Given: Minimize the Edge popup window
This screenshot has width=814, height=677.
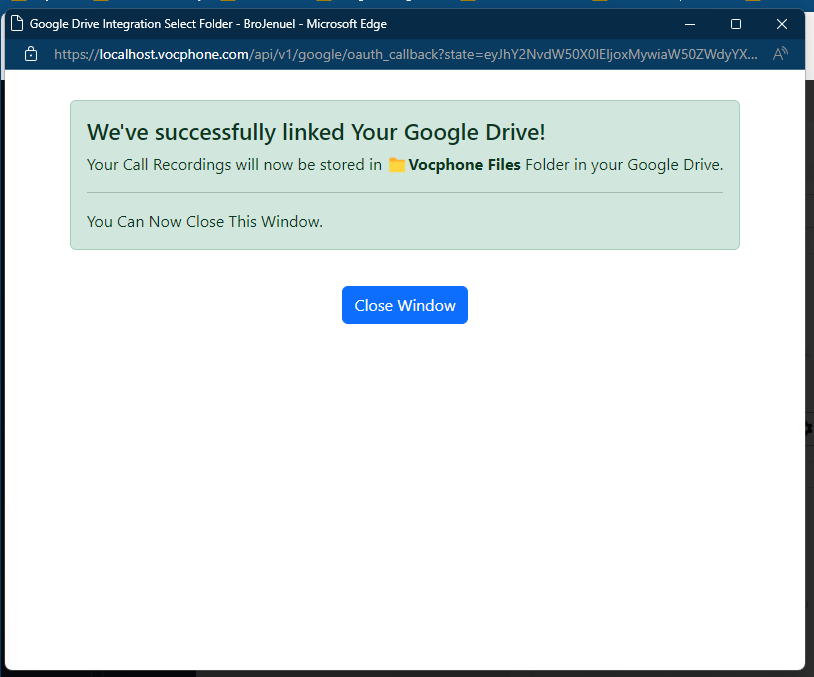Looking at the screenshot, I should pos(689,24).
